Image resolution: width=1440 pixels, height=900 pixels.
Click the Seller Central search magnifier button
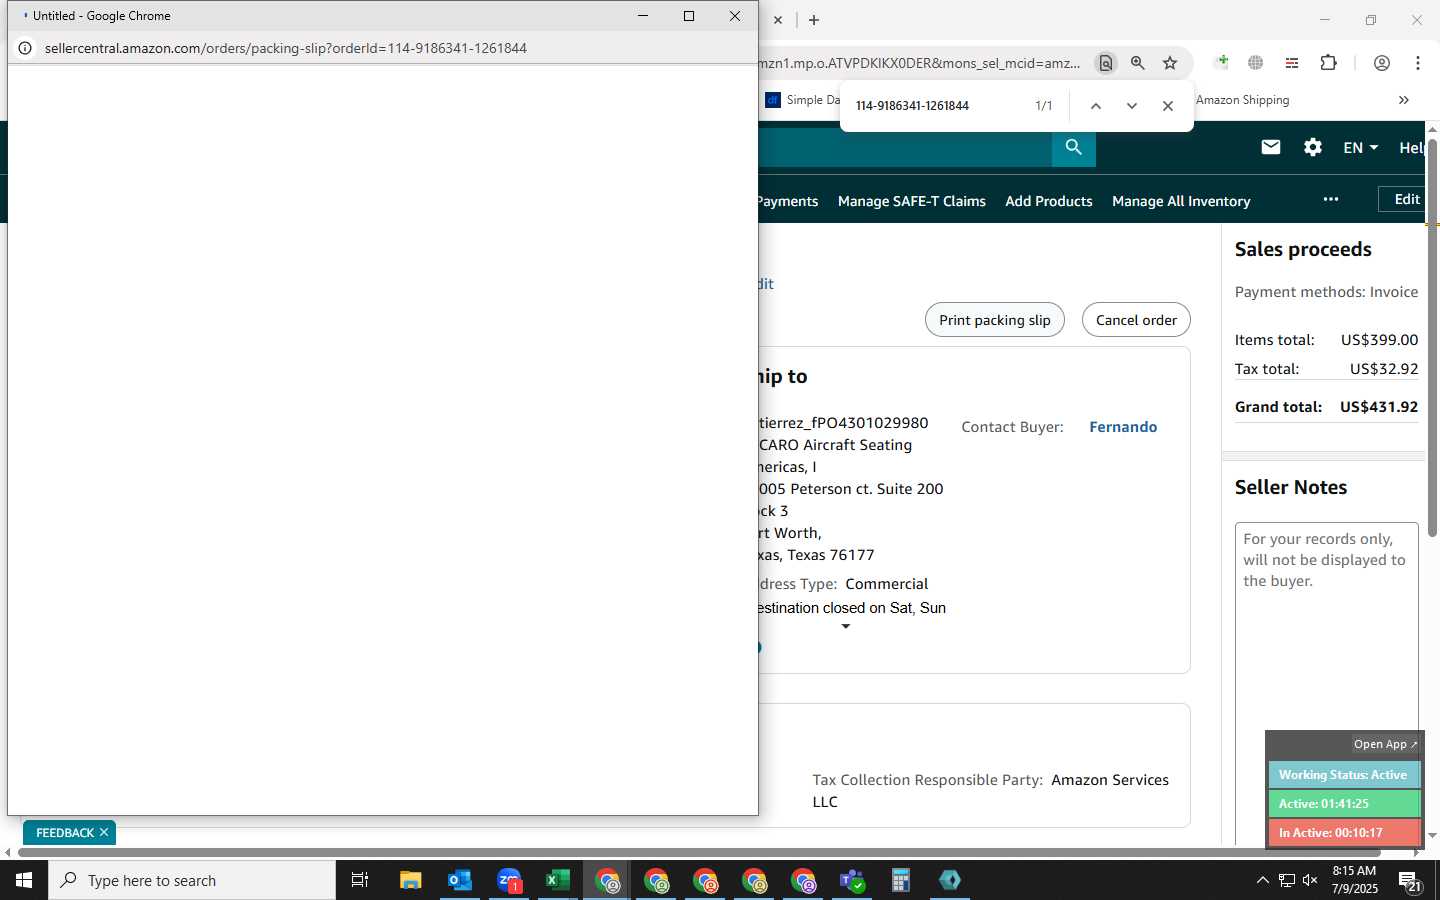[1074, 148]
